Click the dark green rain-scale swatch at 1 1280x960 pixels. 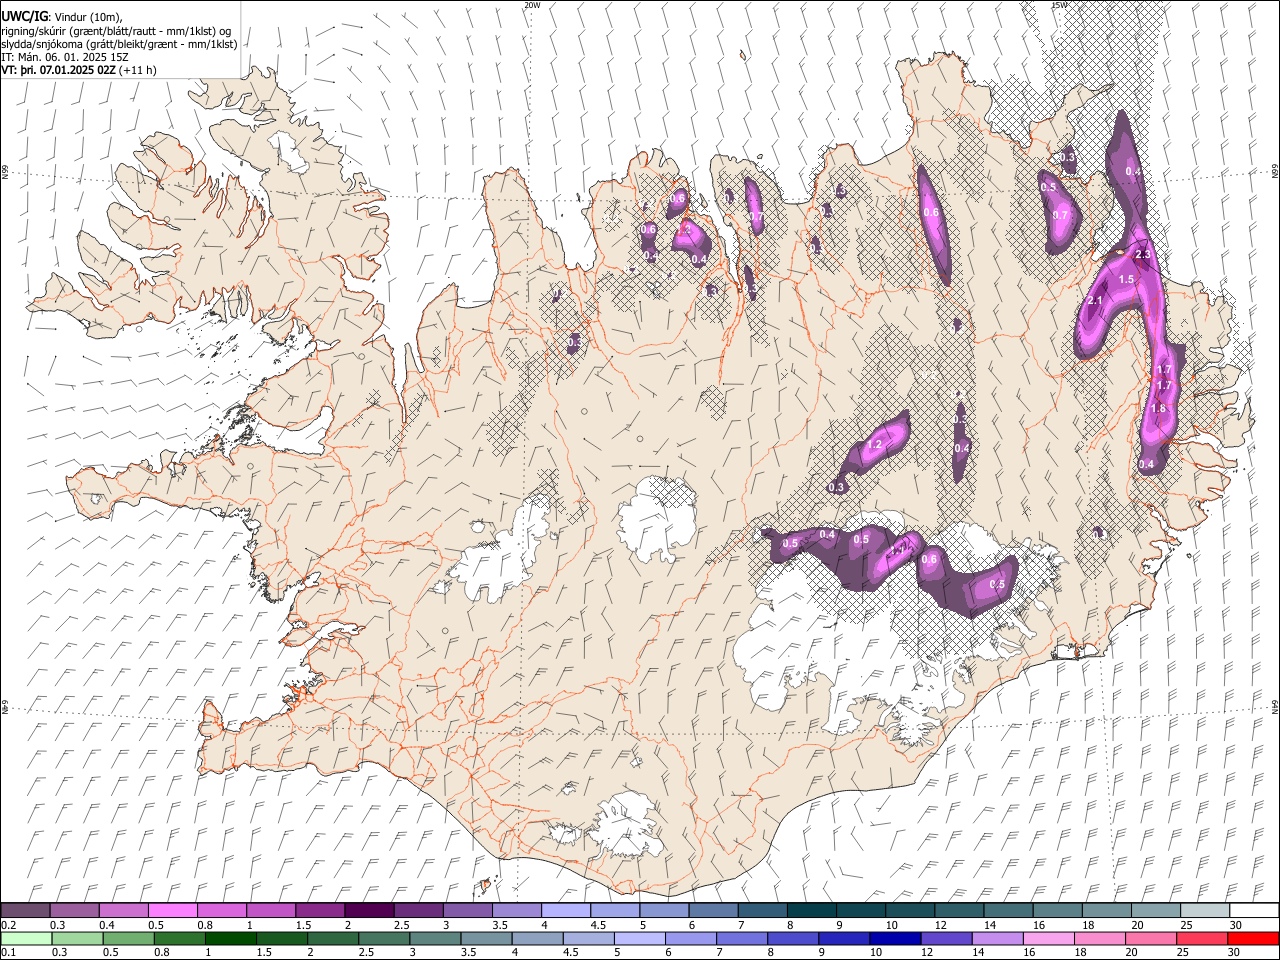(x=230, y=939)
